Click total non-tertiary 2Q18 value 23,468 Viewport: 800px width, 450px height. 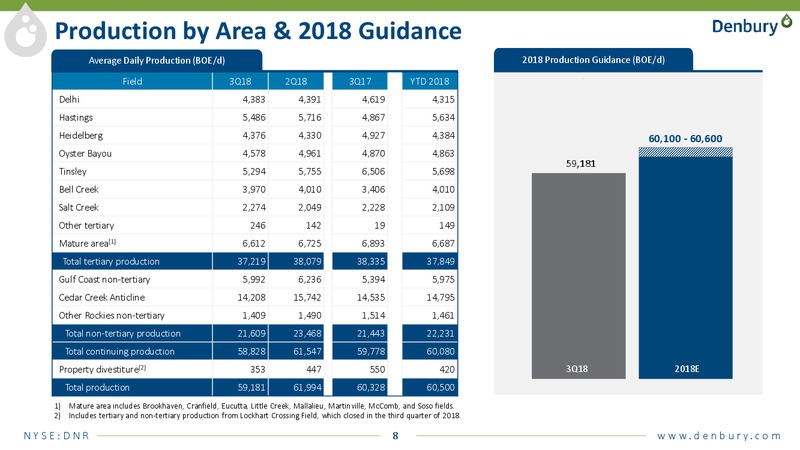[307, 334]
